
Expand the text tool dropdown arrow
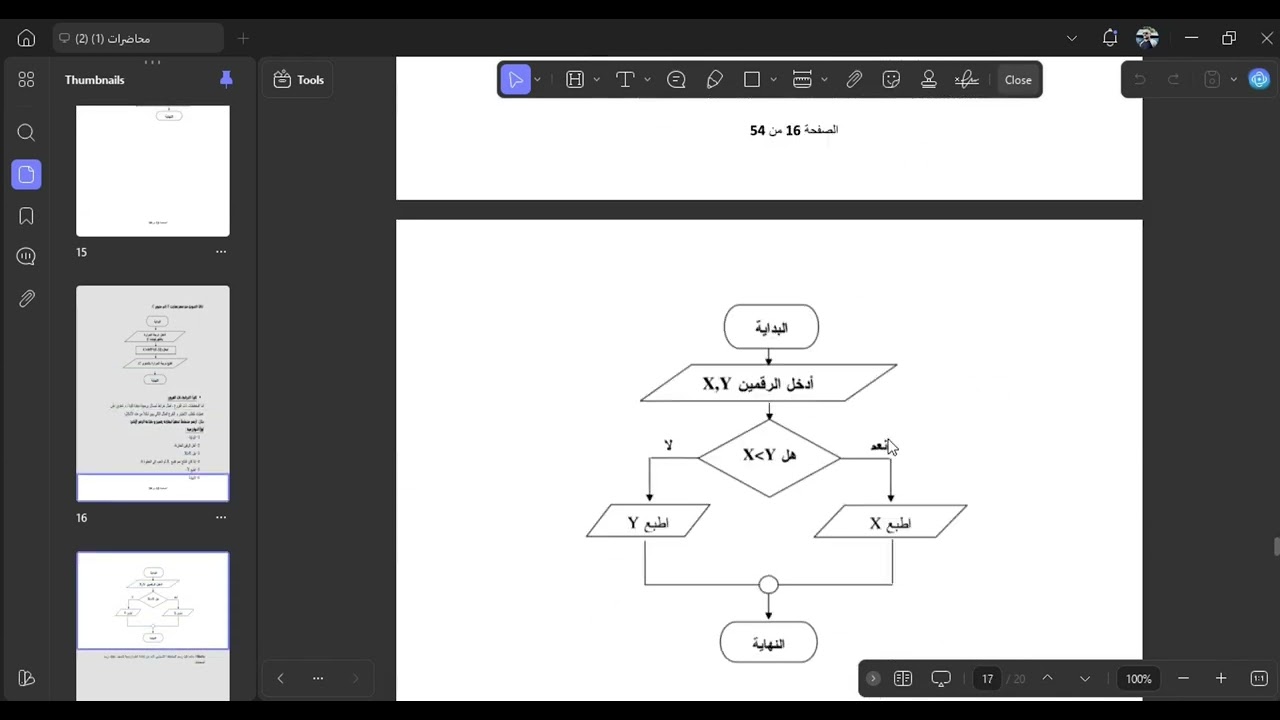(647, 80)
